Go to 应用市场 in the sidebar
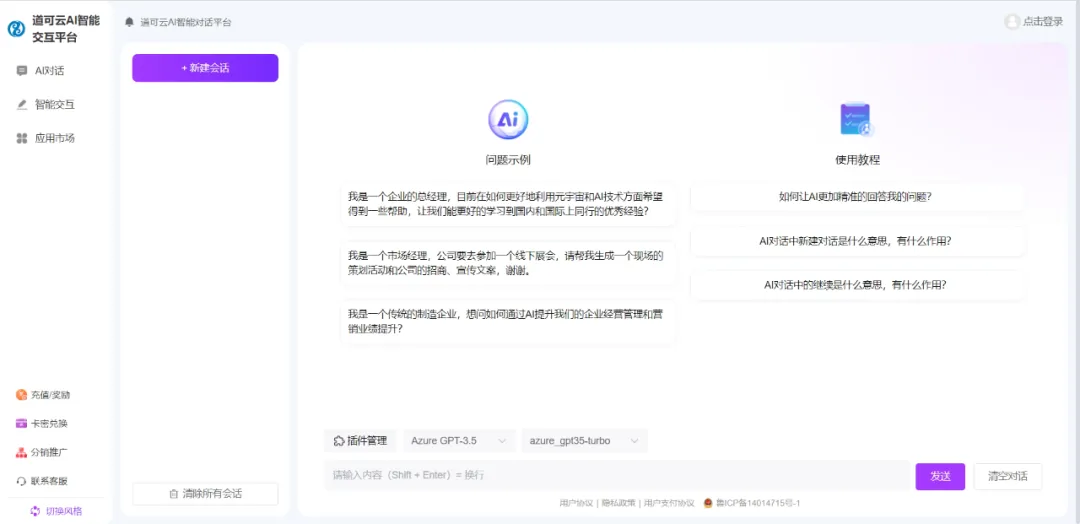 (x=54, y=138)
